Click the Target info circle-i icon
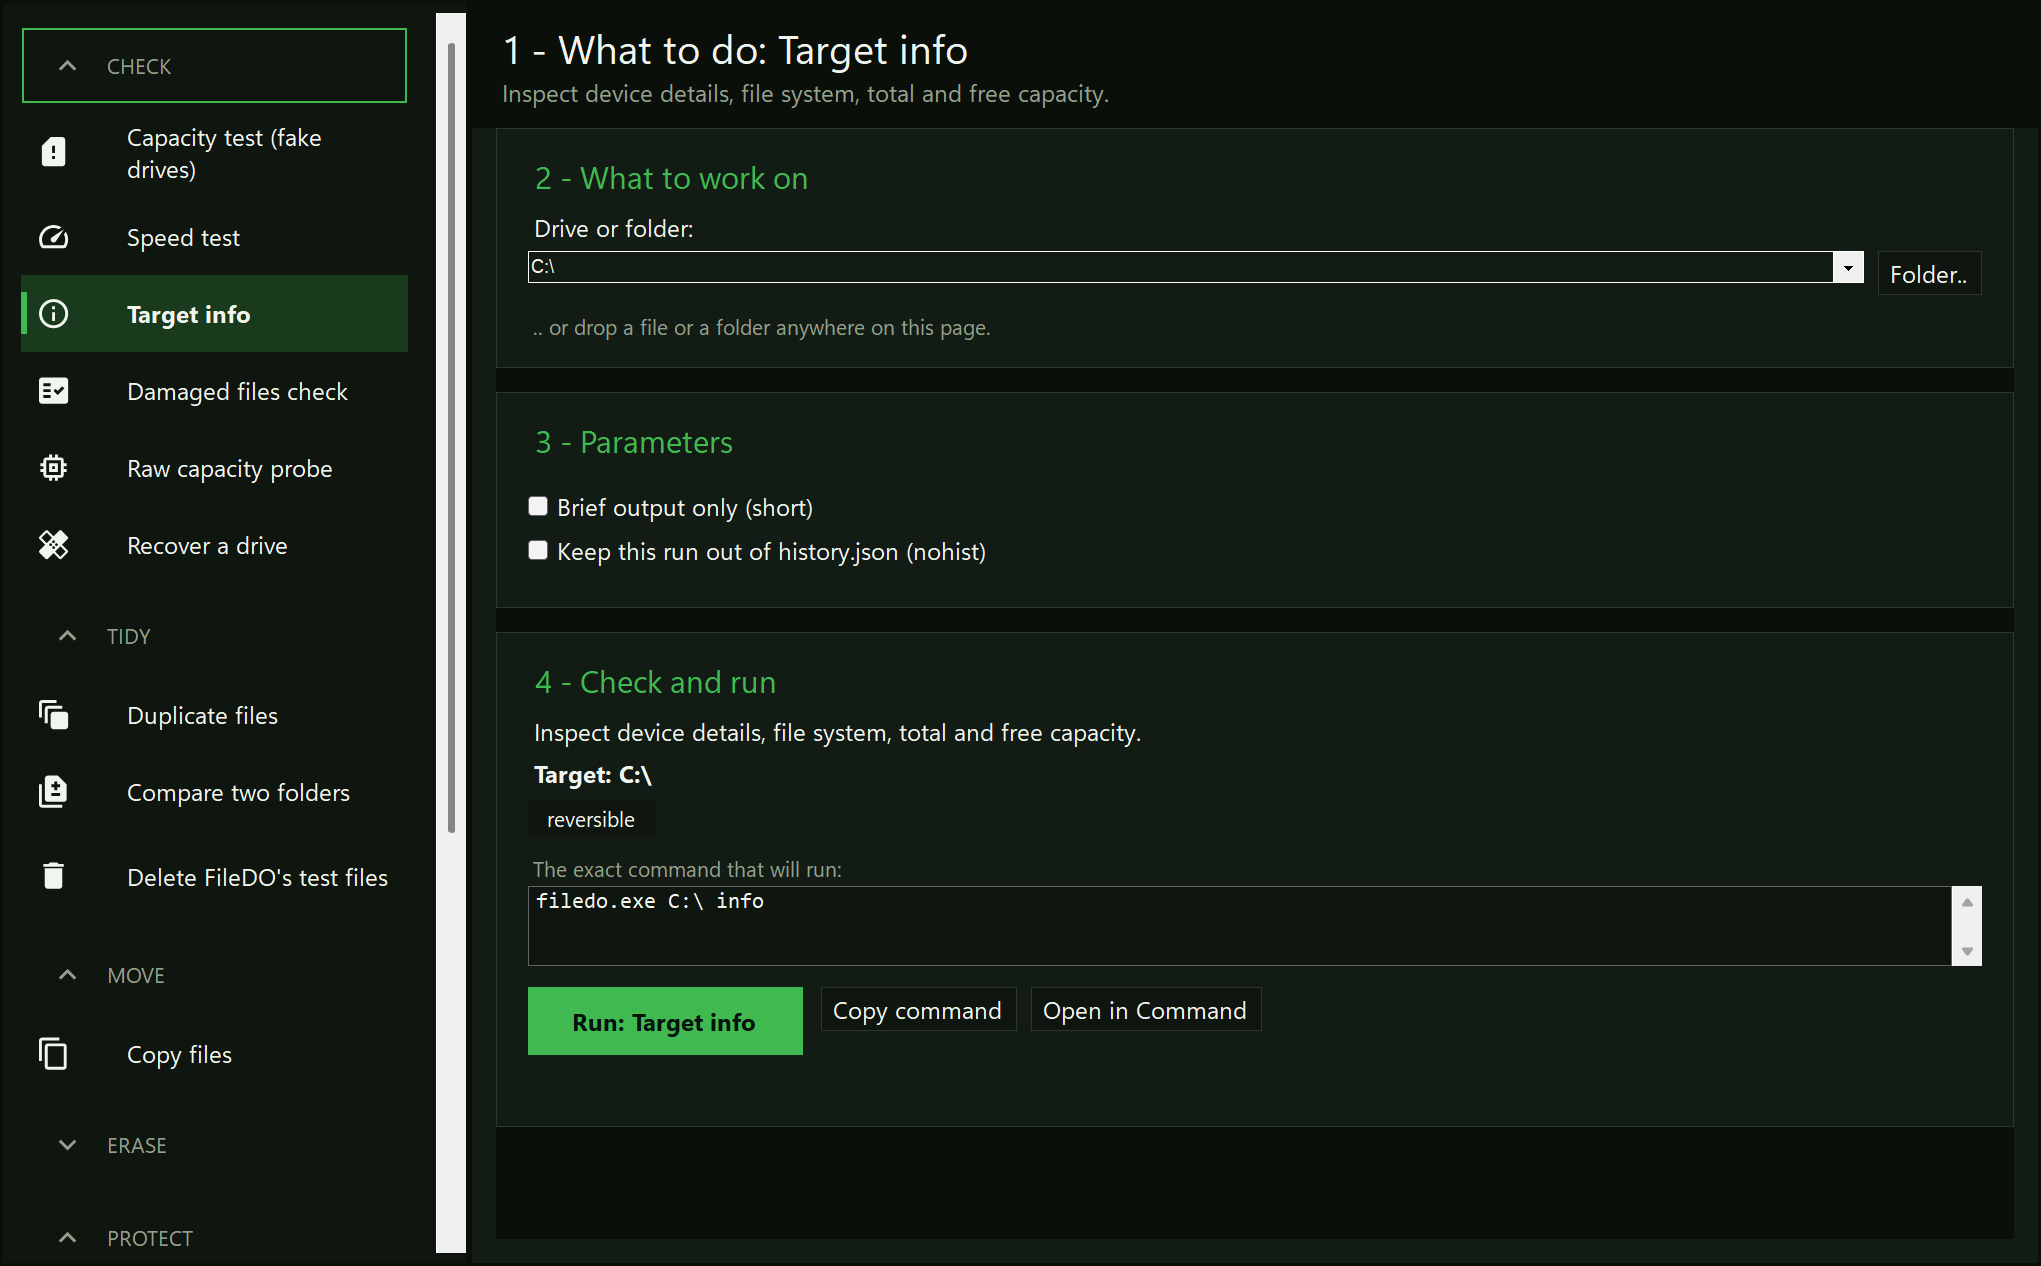The width and height of the screenshot is (2041, 1266). pyautogui.click(x=54, y=314)
